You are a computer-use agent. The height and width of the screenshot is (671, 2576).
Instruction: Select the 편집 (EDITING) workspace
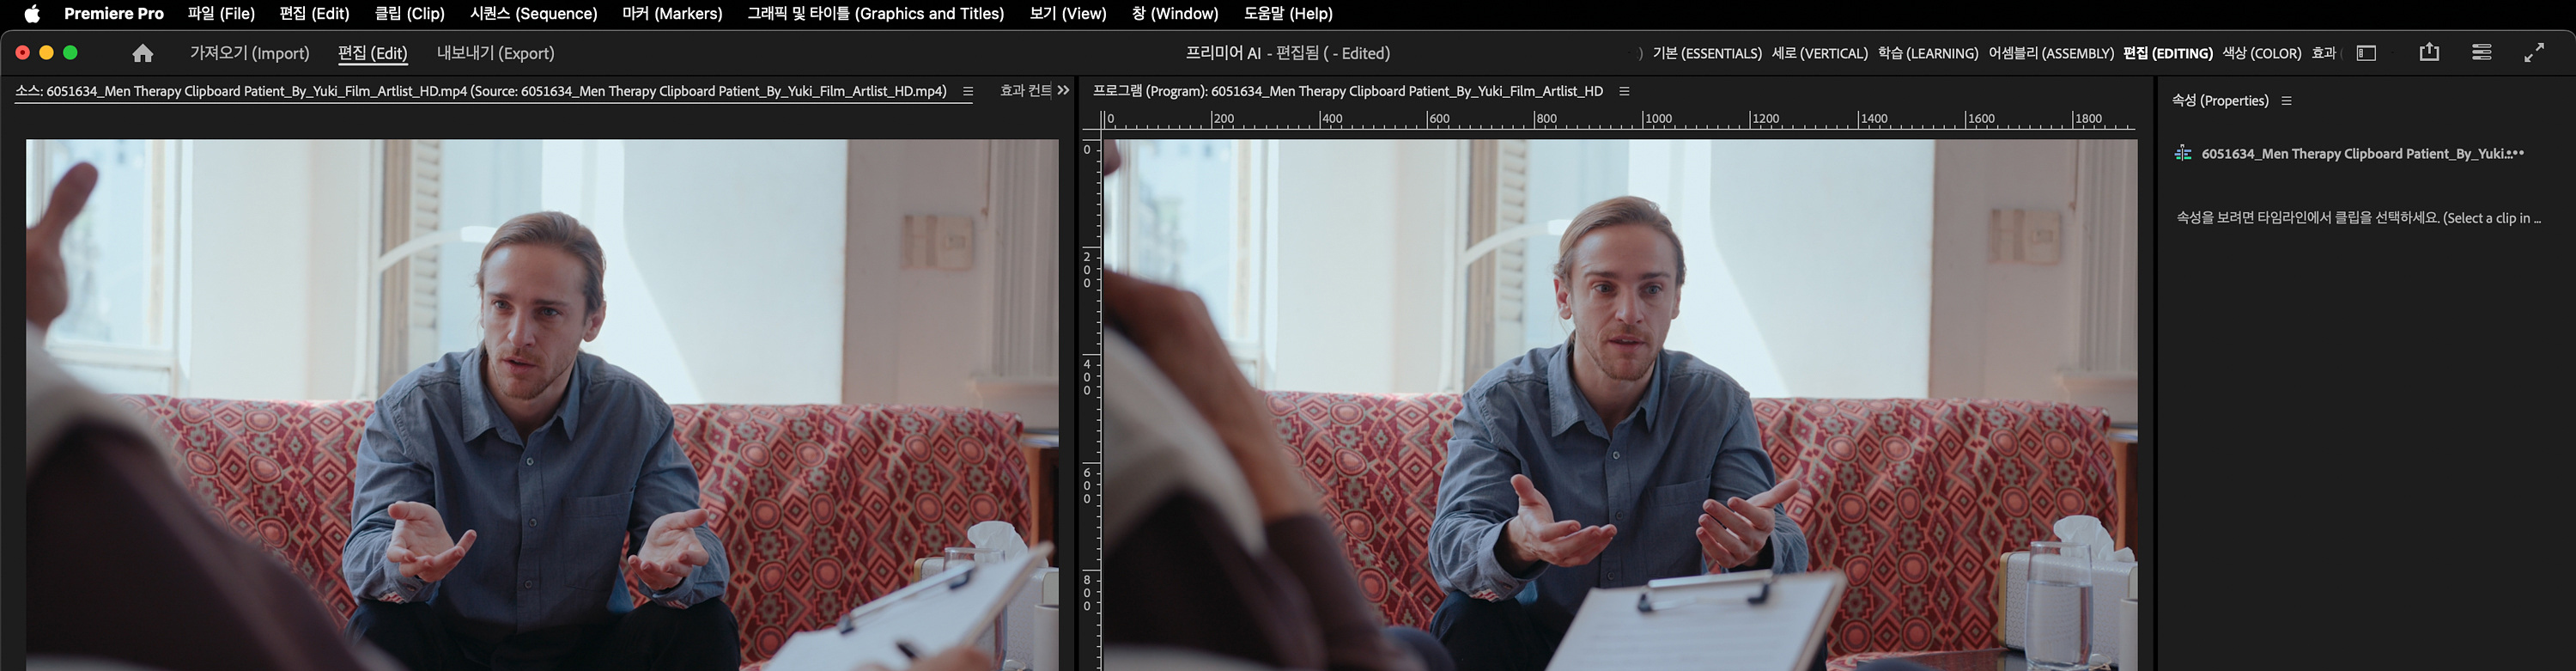click(x=2167, y=53)
